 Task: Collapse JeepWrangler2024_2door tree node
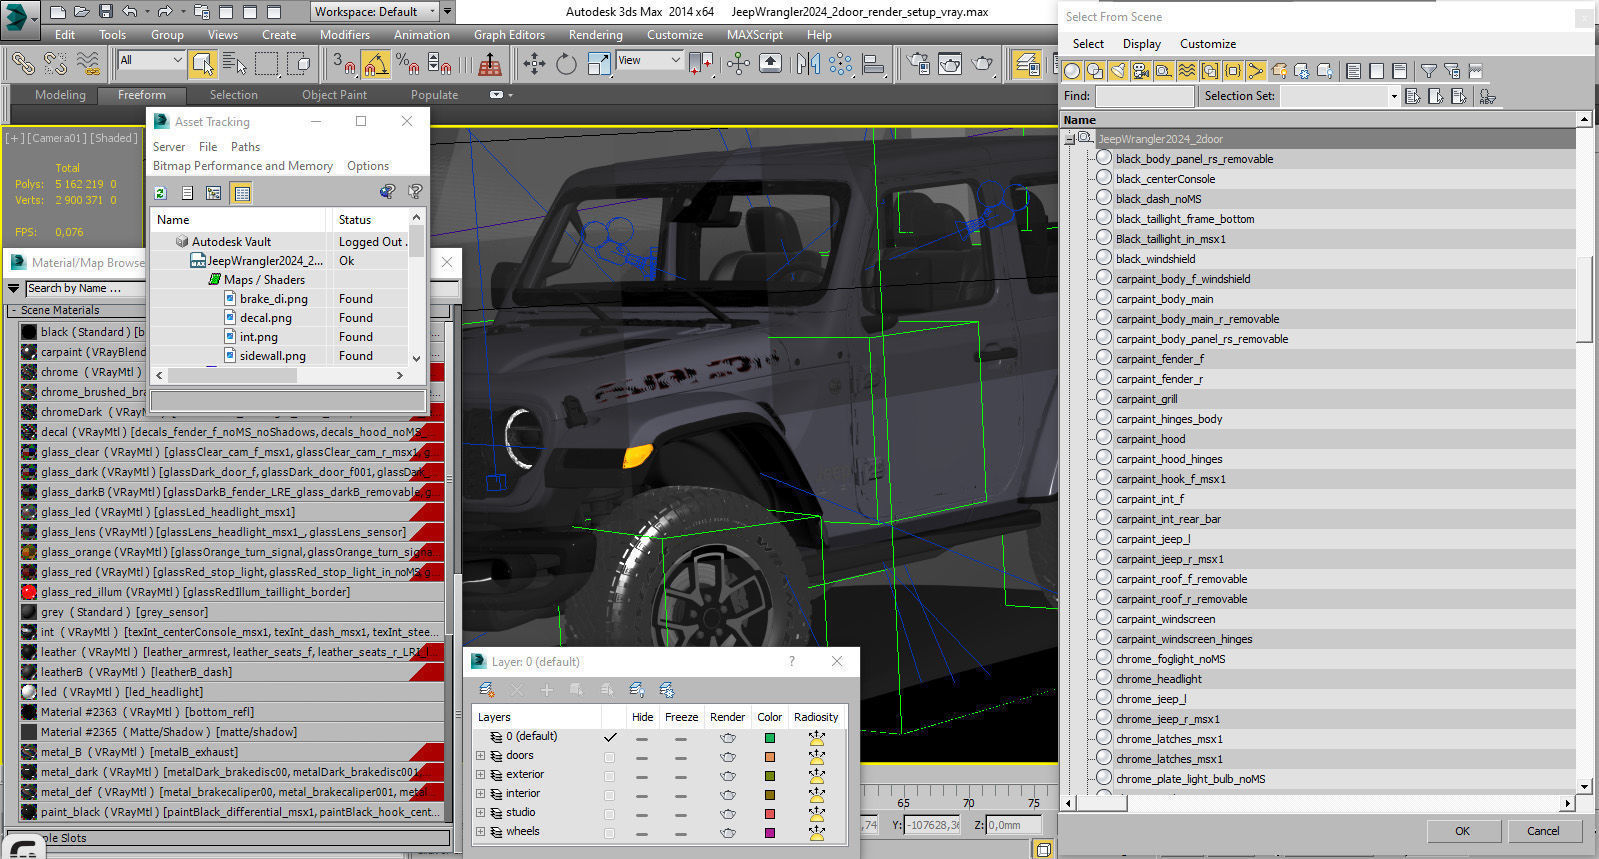(1070, 139)
